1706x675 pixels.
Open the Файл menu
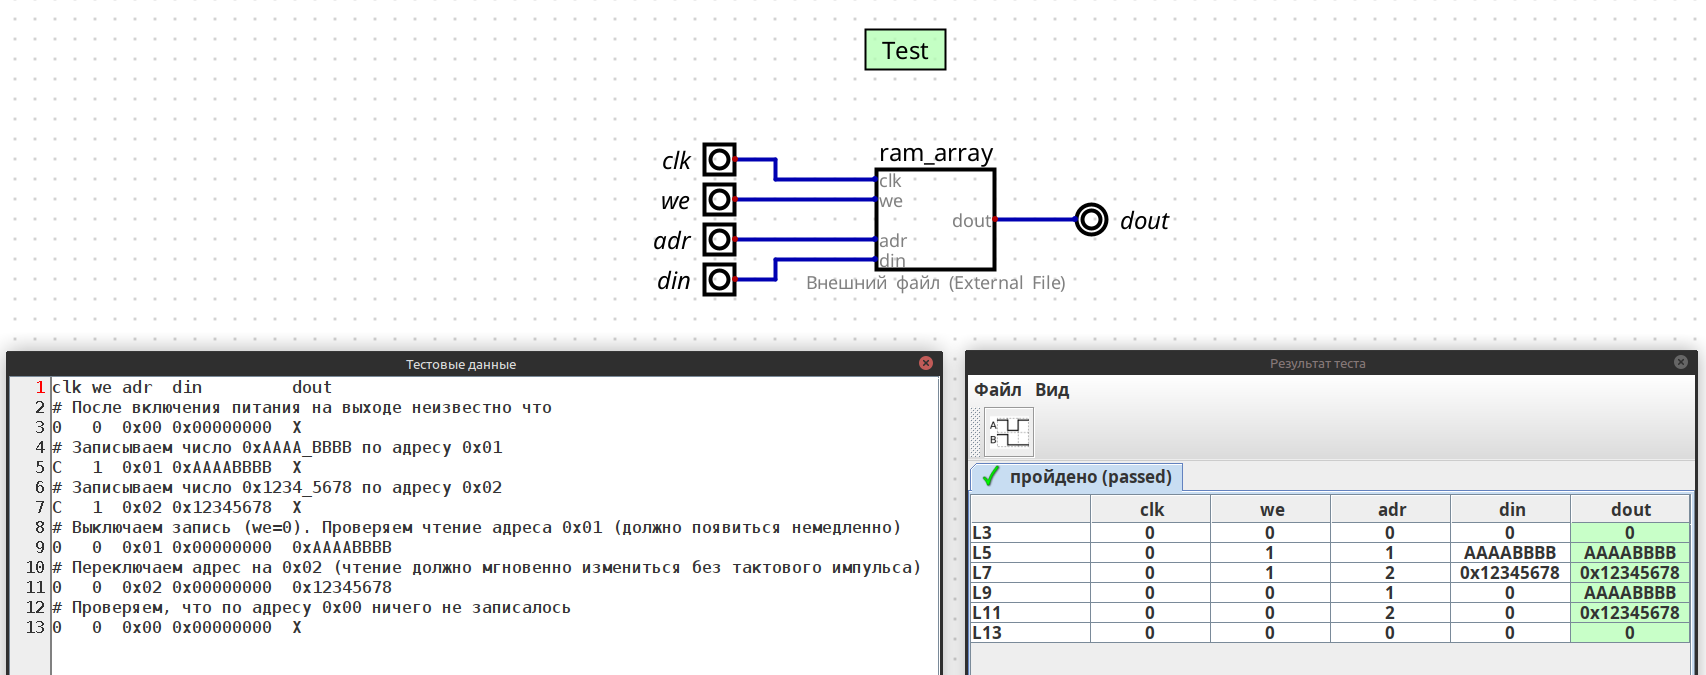click(998, 390)
